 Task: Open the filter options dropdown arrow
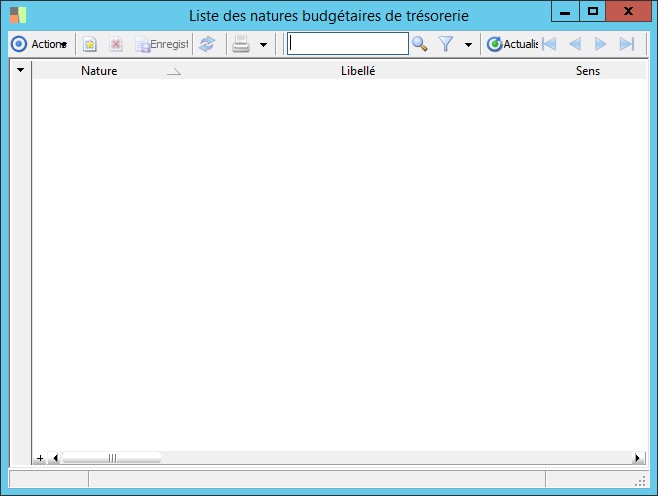(468, 44)
